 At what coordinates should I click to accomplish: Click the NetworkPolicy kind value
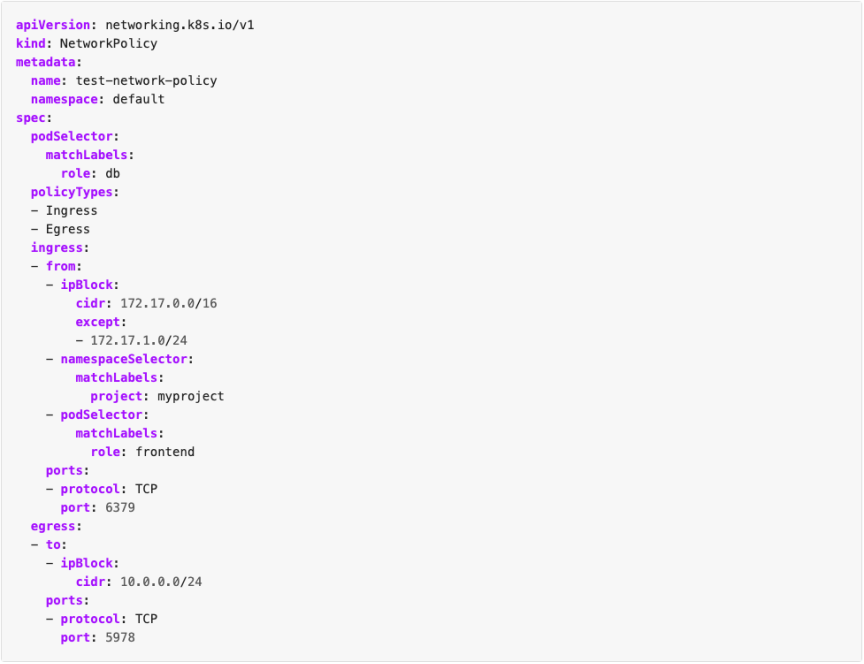click(x=108, y=43)
